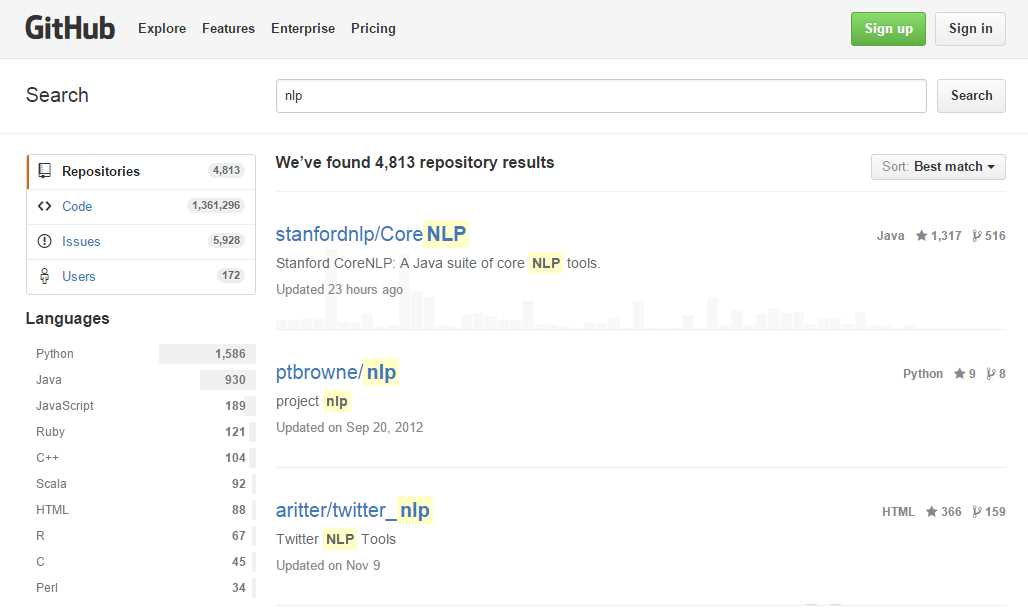Click the fork icon showing 516 on CoreNLP

(x=977, y=235)
